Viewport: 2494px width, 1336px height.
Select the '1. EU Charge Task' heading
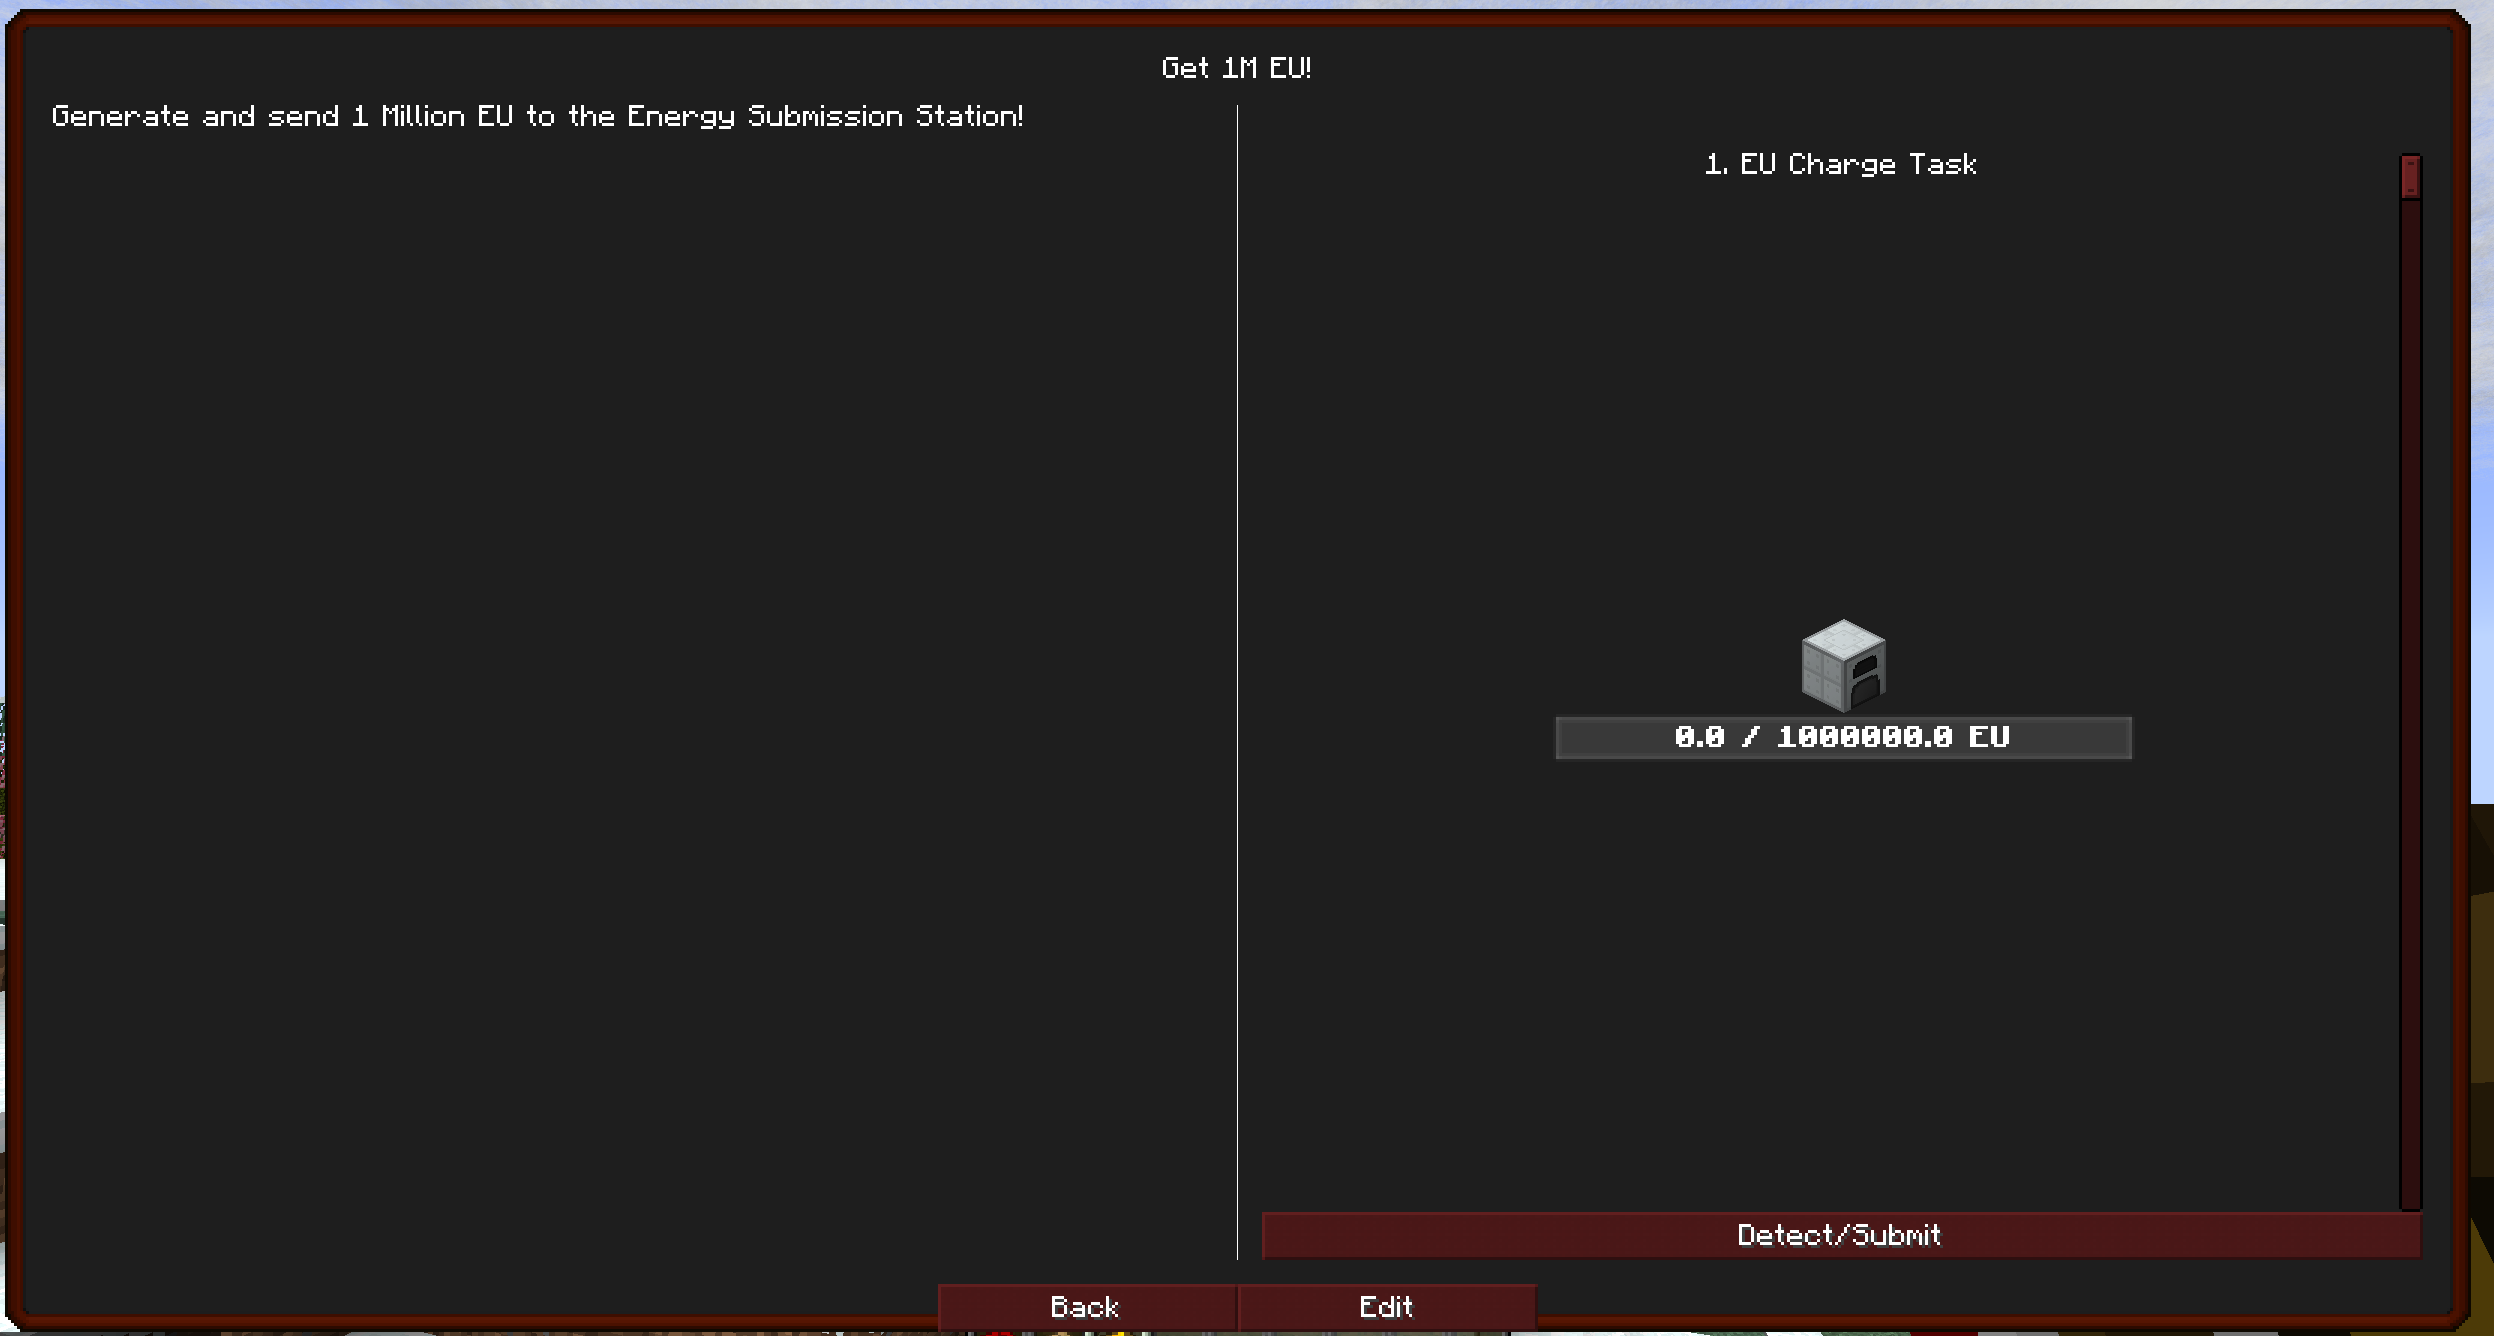[x=1840, y=164]
